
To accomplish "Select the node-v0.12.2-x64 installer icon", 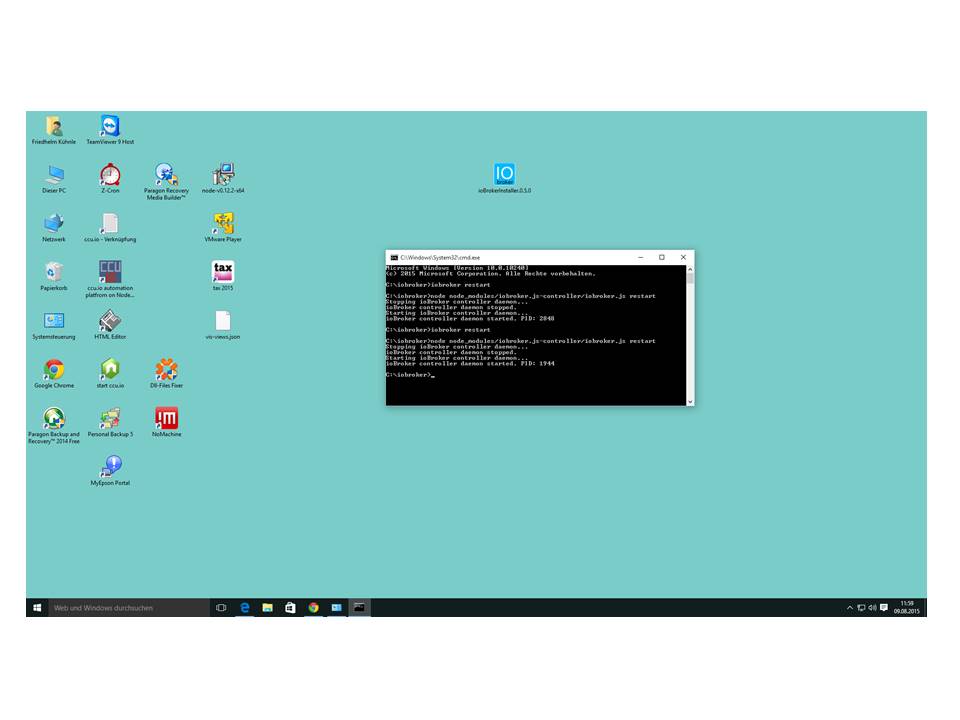I will (223, 179).
